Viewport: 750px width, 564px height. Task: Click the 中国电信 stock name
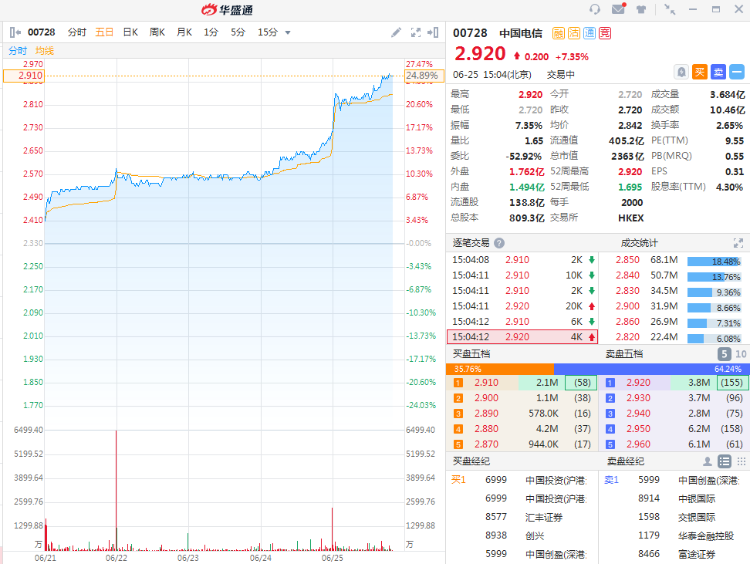coord(521,33)
